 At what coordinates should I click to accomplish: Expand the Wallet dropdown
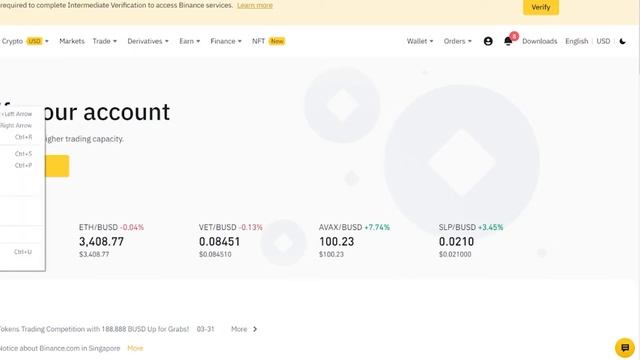420,41
